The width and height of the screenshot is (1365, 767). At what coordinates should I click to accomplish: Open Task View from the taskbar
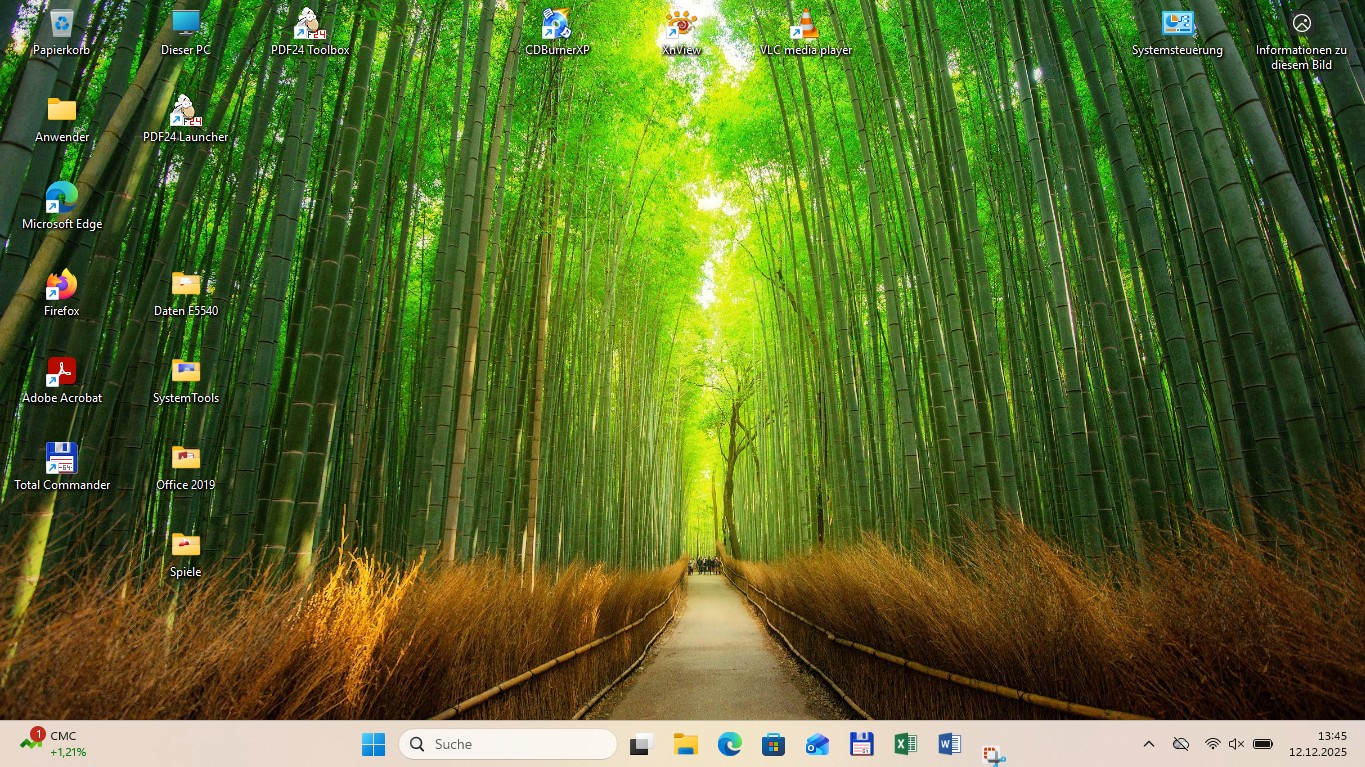pos(641,744)
